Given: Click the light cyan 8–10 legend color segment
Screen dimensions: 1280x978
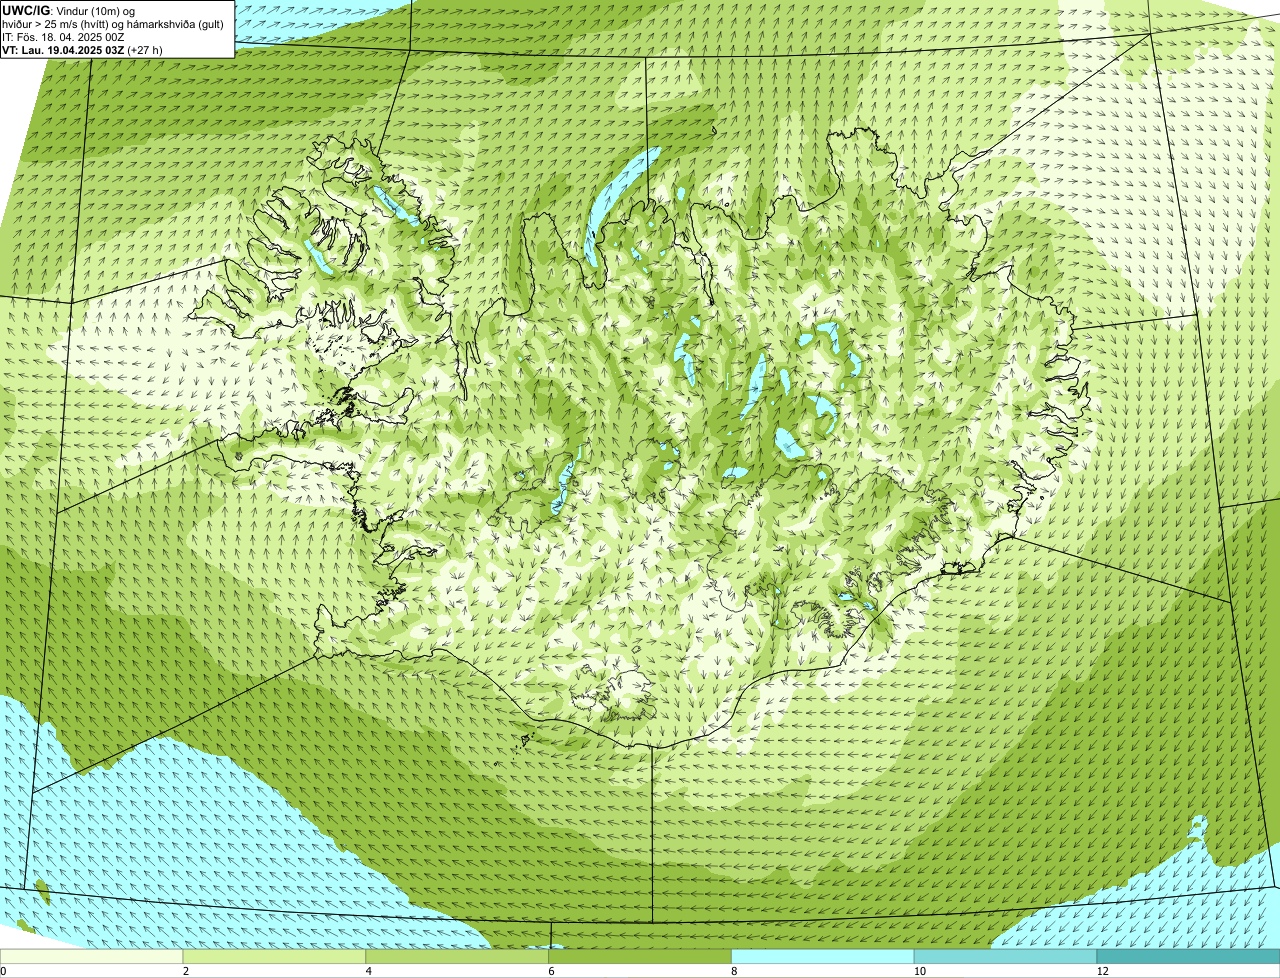Looking at the screenshot, I should tap(823, 957).
